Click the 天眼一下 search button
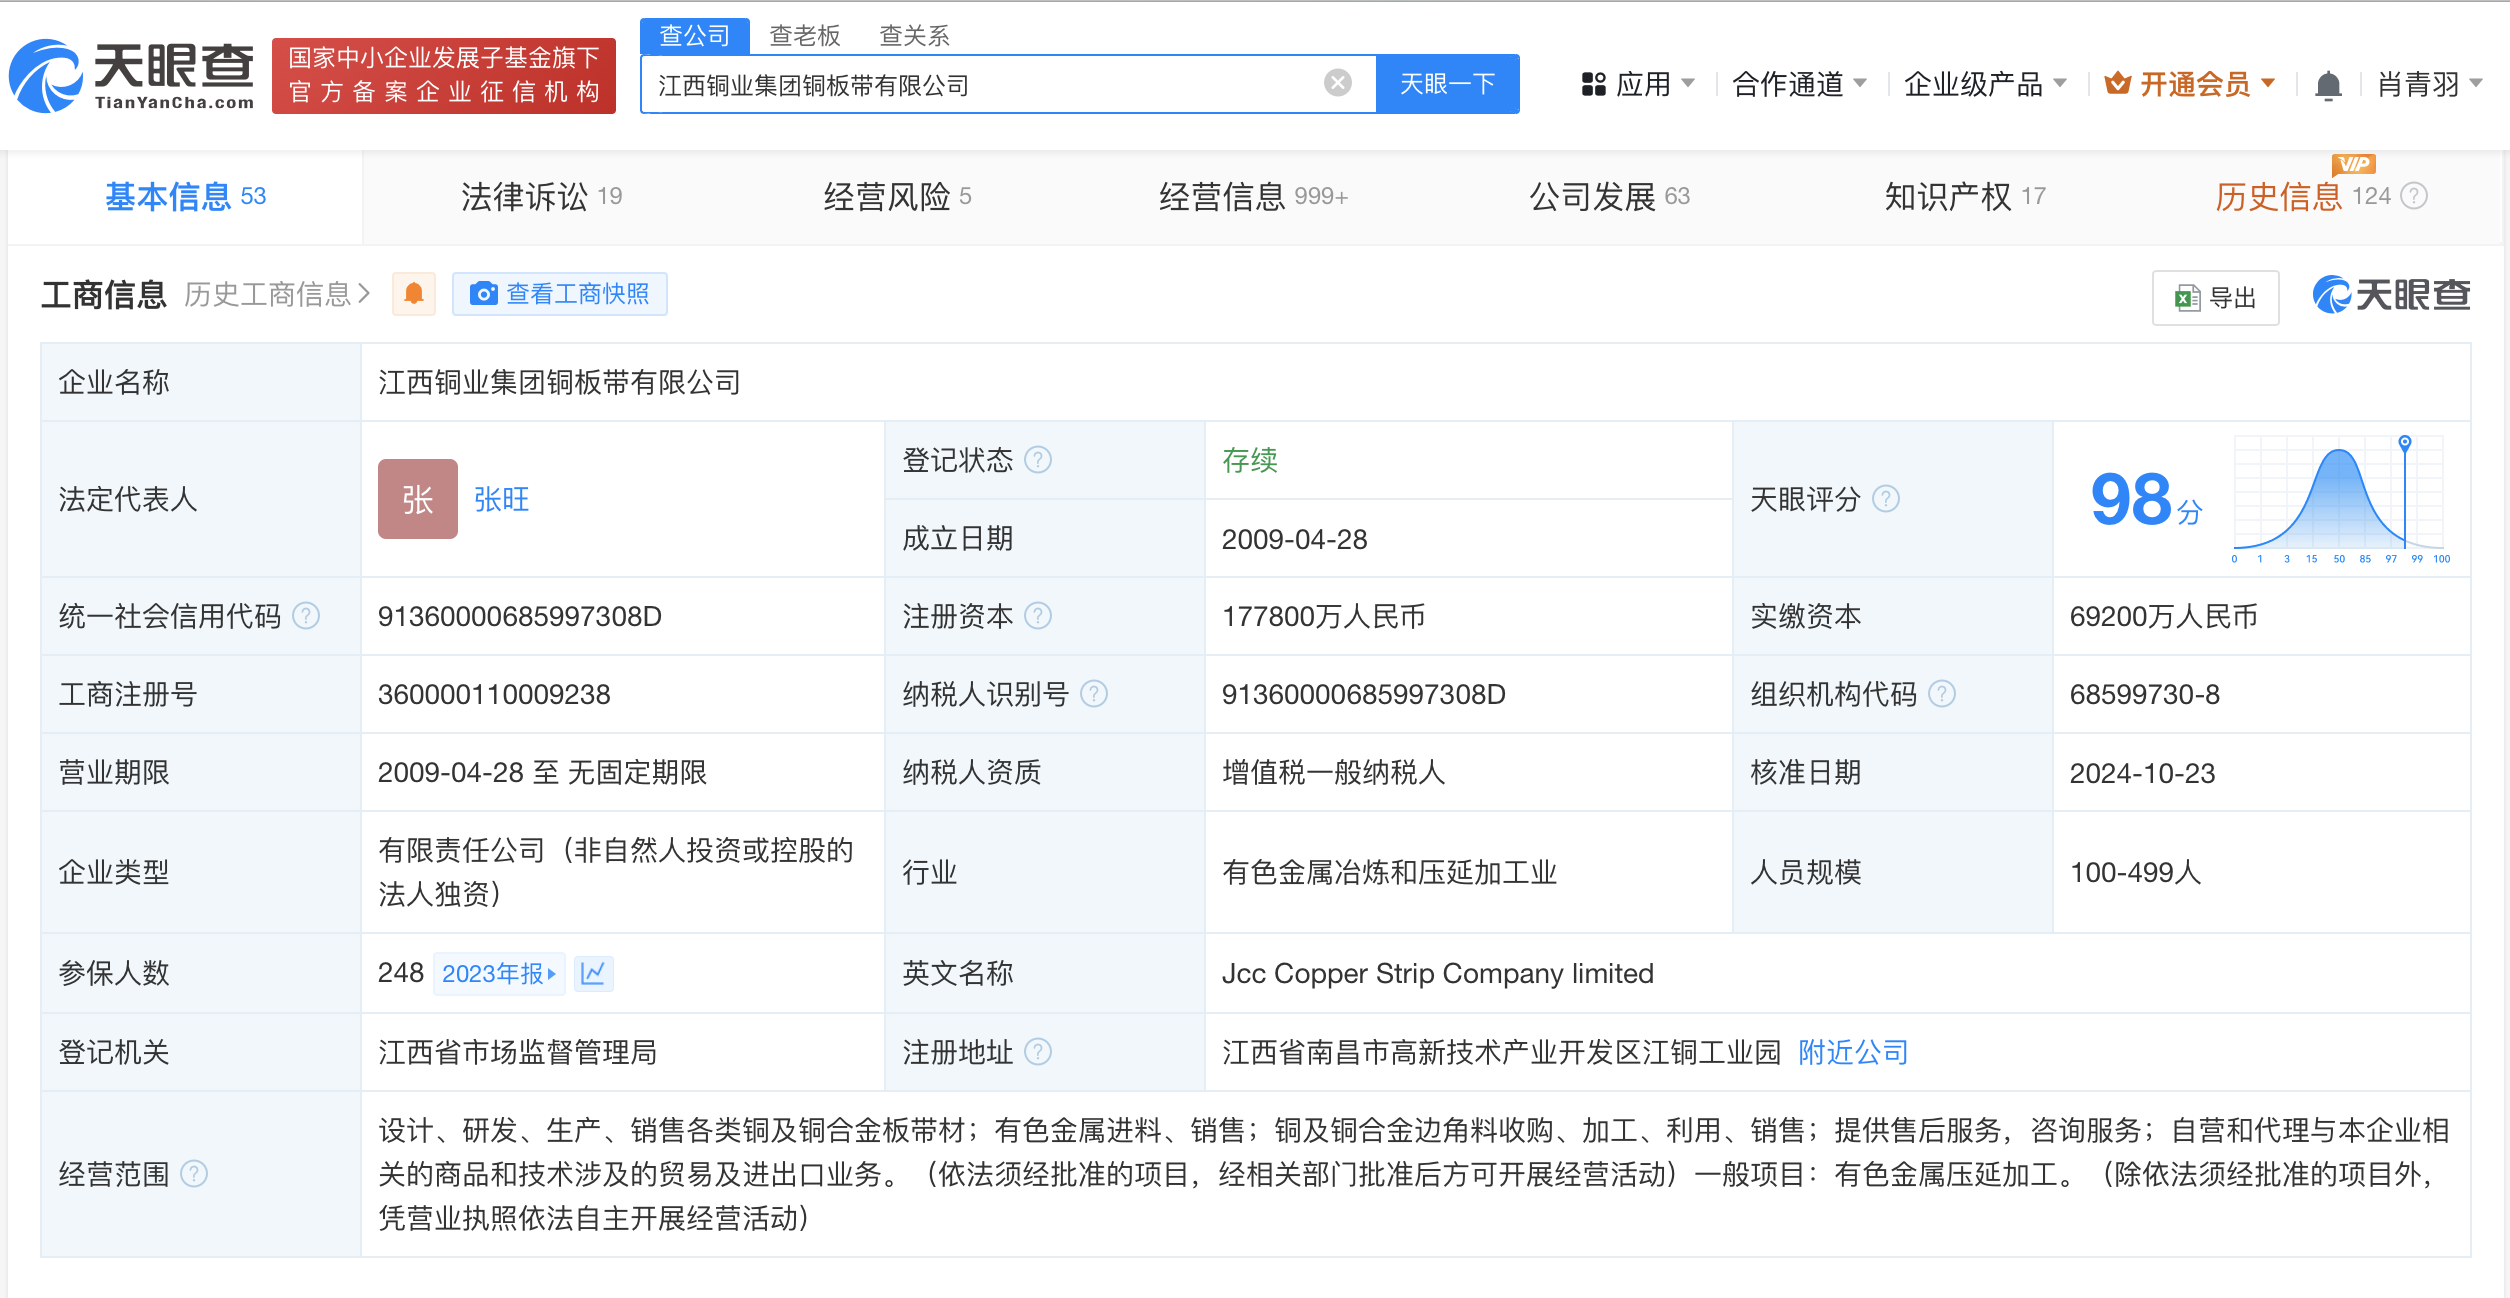The image size is (2510, 1298). pyautogui.click(x=1448, y=84)
